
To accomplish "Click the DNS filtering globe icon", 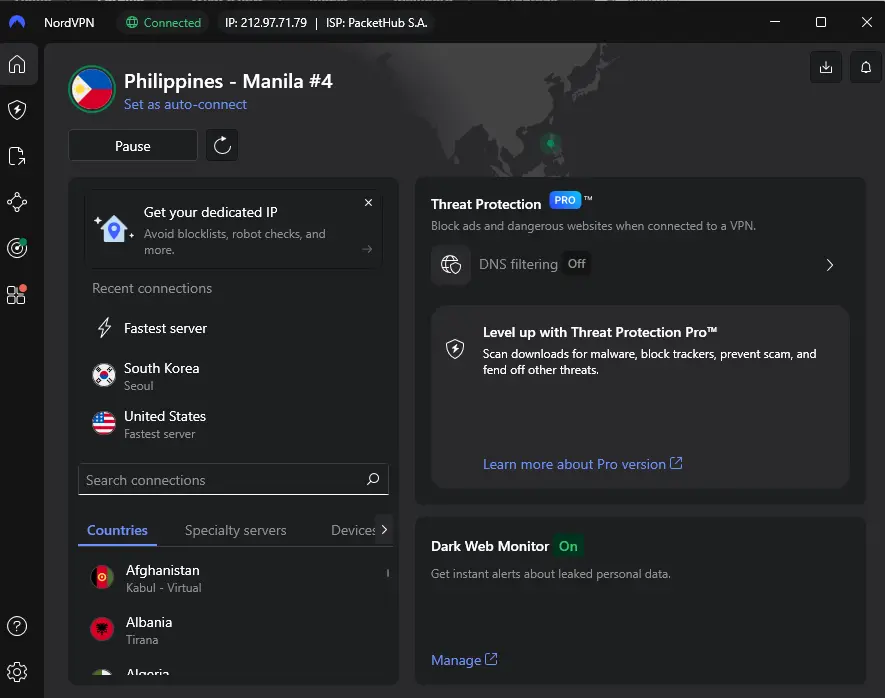I will click(x=451, y=265).
